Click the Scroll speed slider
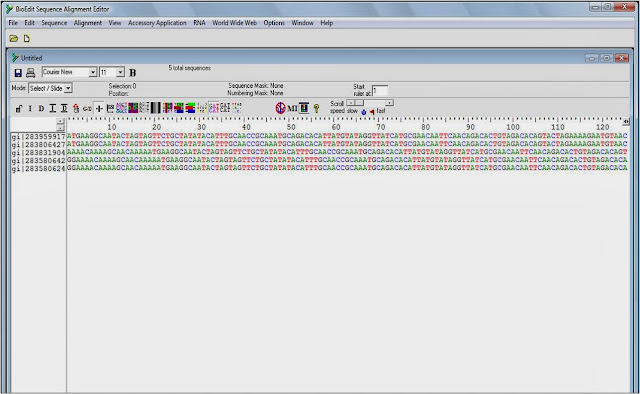The image size is (640, 394). (369, 103)
